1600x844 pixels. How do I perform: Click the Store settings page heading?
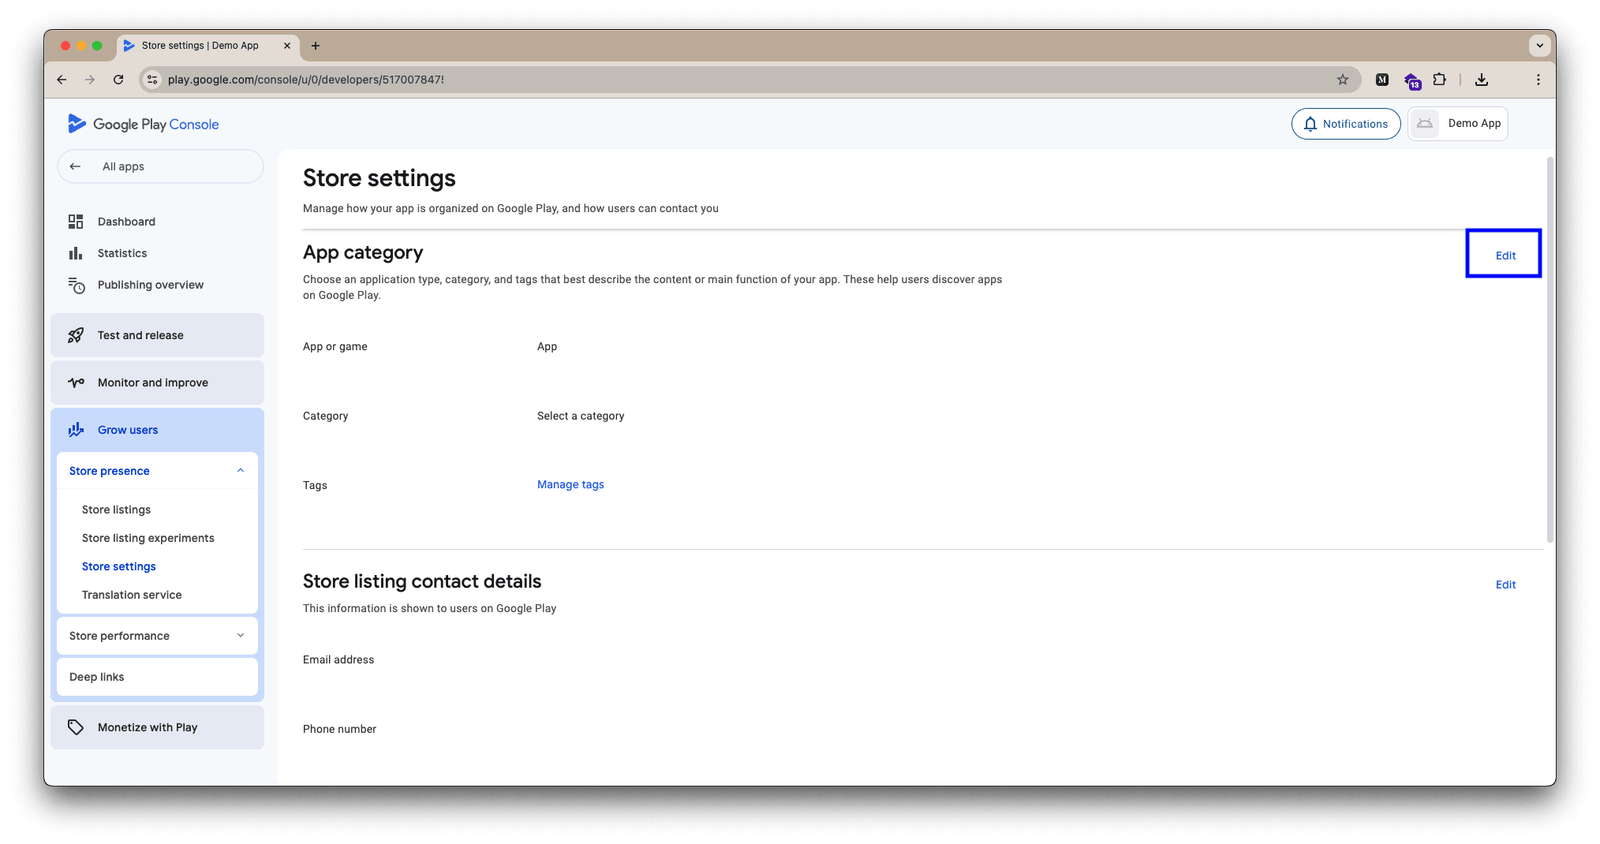click(379, 178)
